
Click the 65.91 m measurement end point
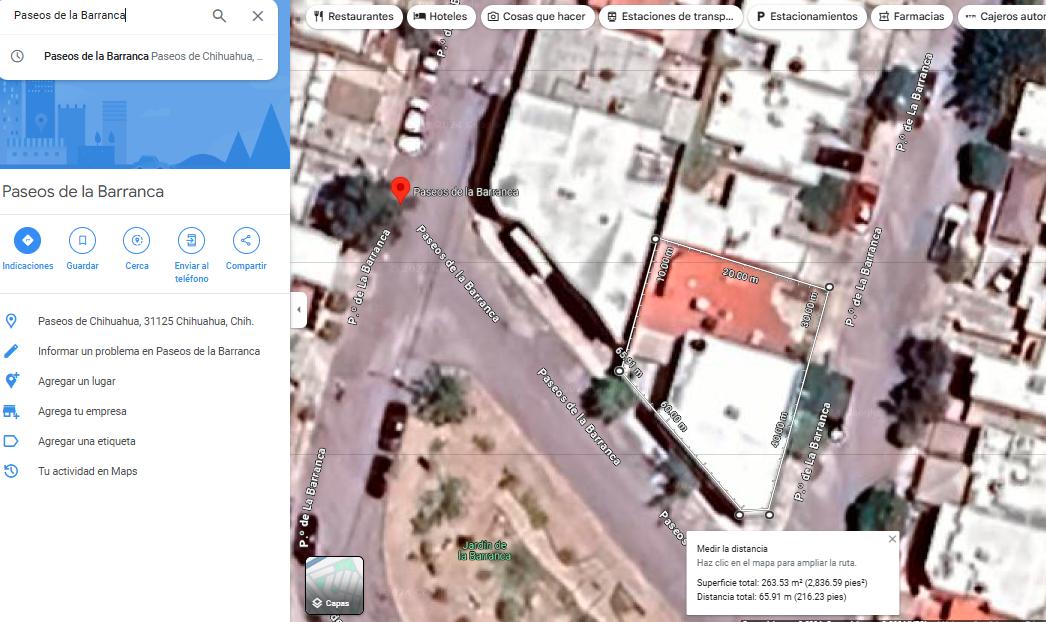tap(619, 370)
